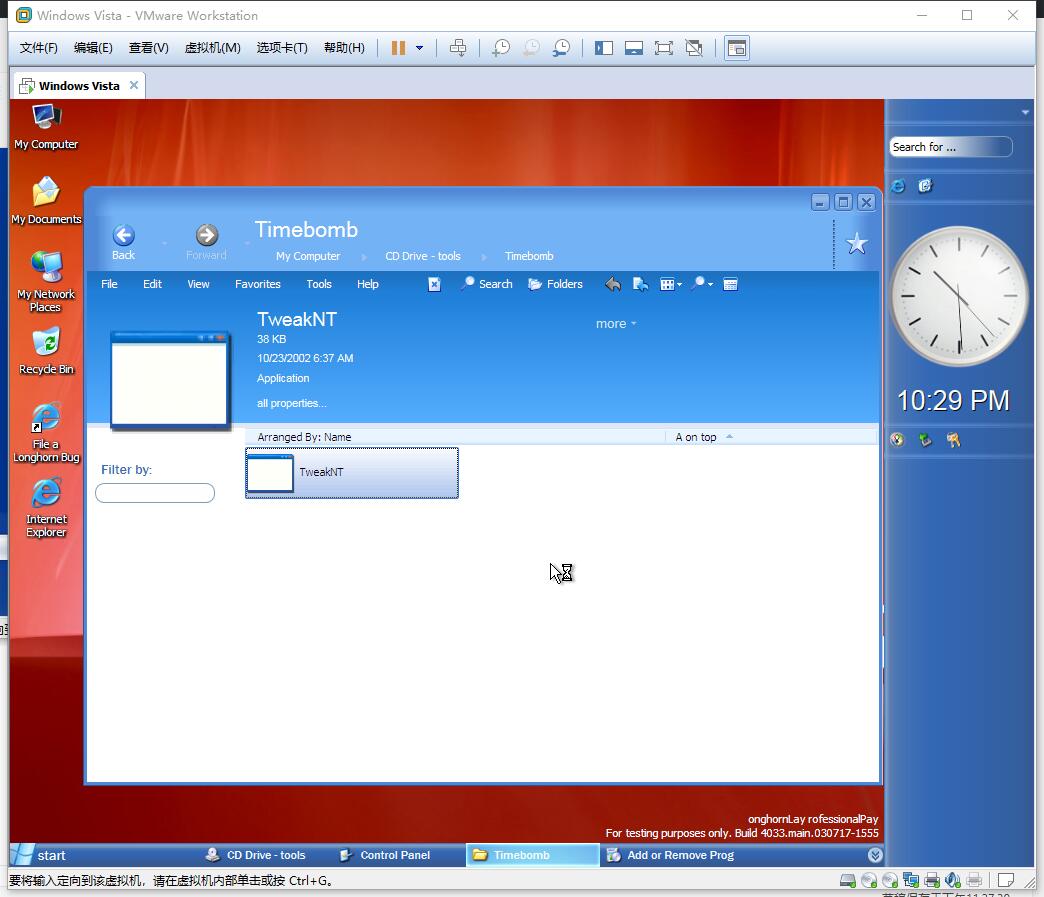Open My Network Places desktop icon
Viewport: 1044px width, 897px height.
(46, 282)
